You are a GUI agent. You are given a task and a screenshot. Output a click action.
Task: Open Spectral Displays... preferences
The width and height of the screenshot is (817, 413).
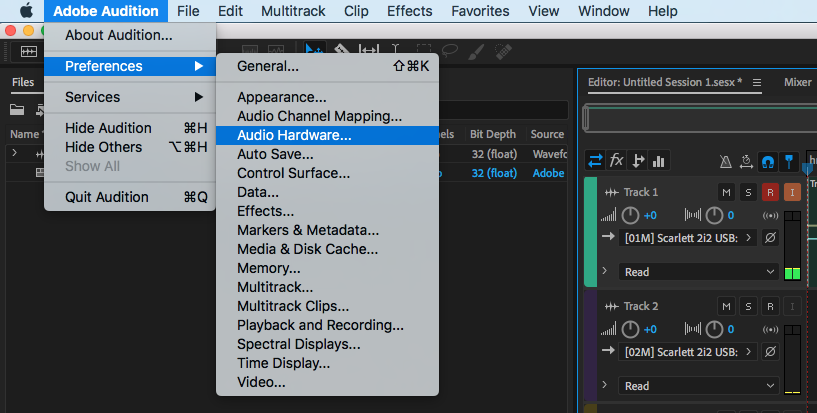pyautogui.click(x=327, y=344)
